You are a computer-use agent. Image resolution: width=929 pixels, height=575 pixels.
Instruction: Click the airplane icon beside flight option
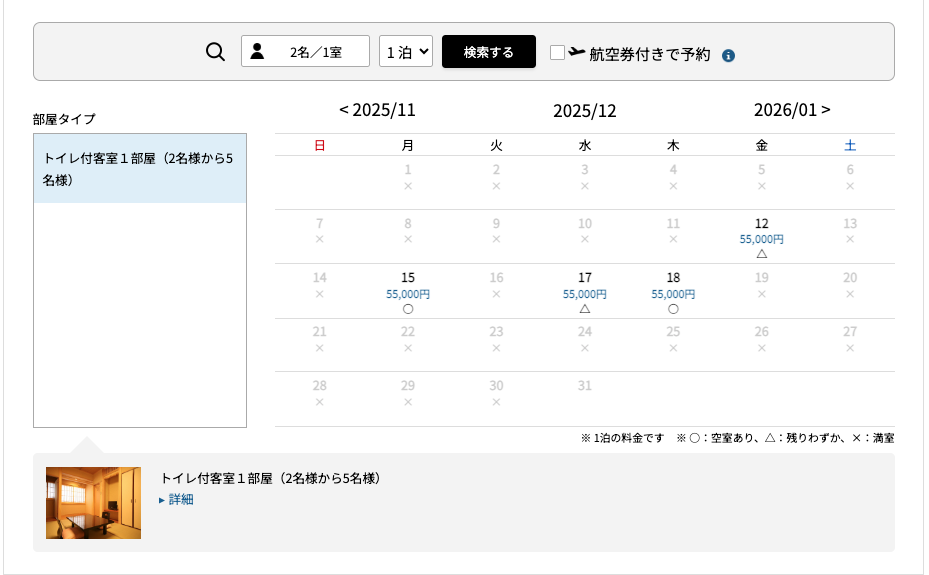click(x=577, y=52)
